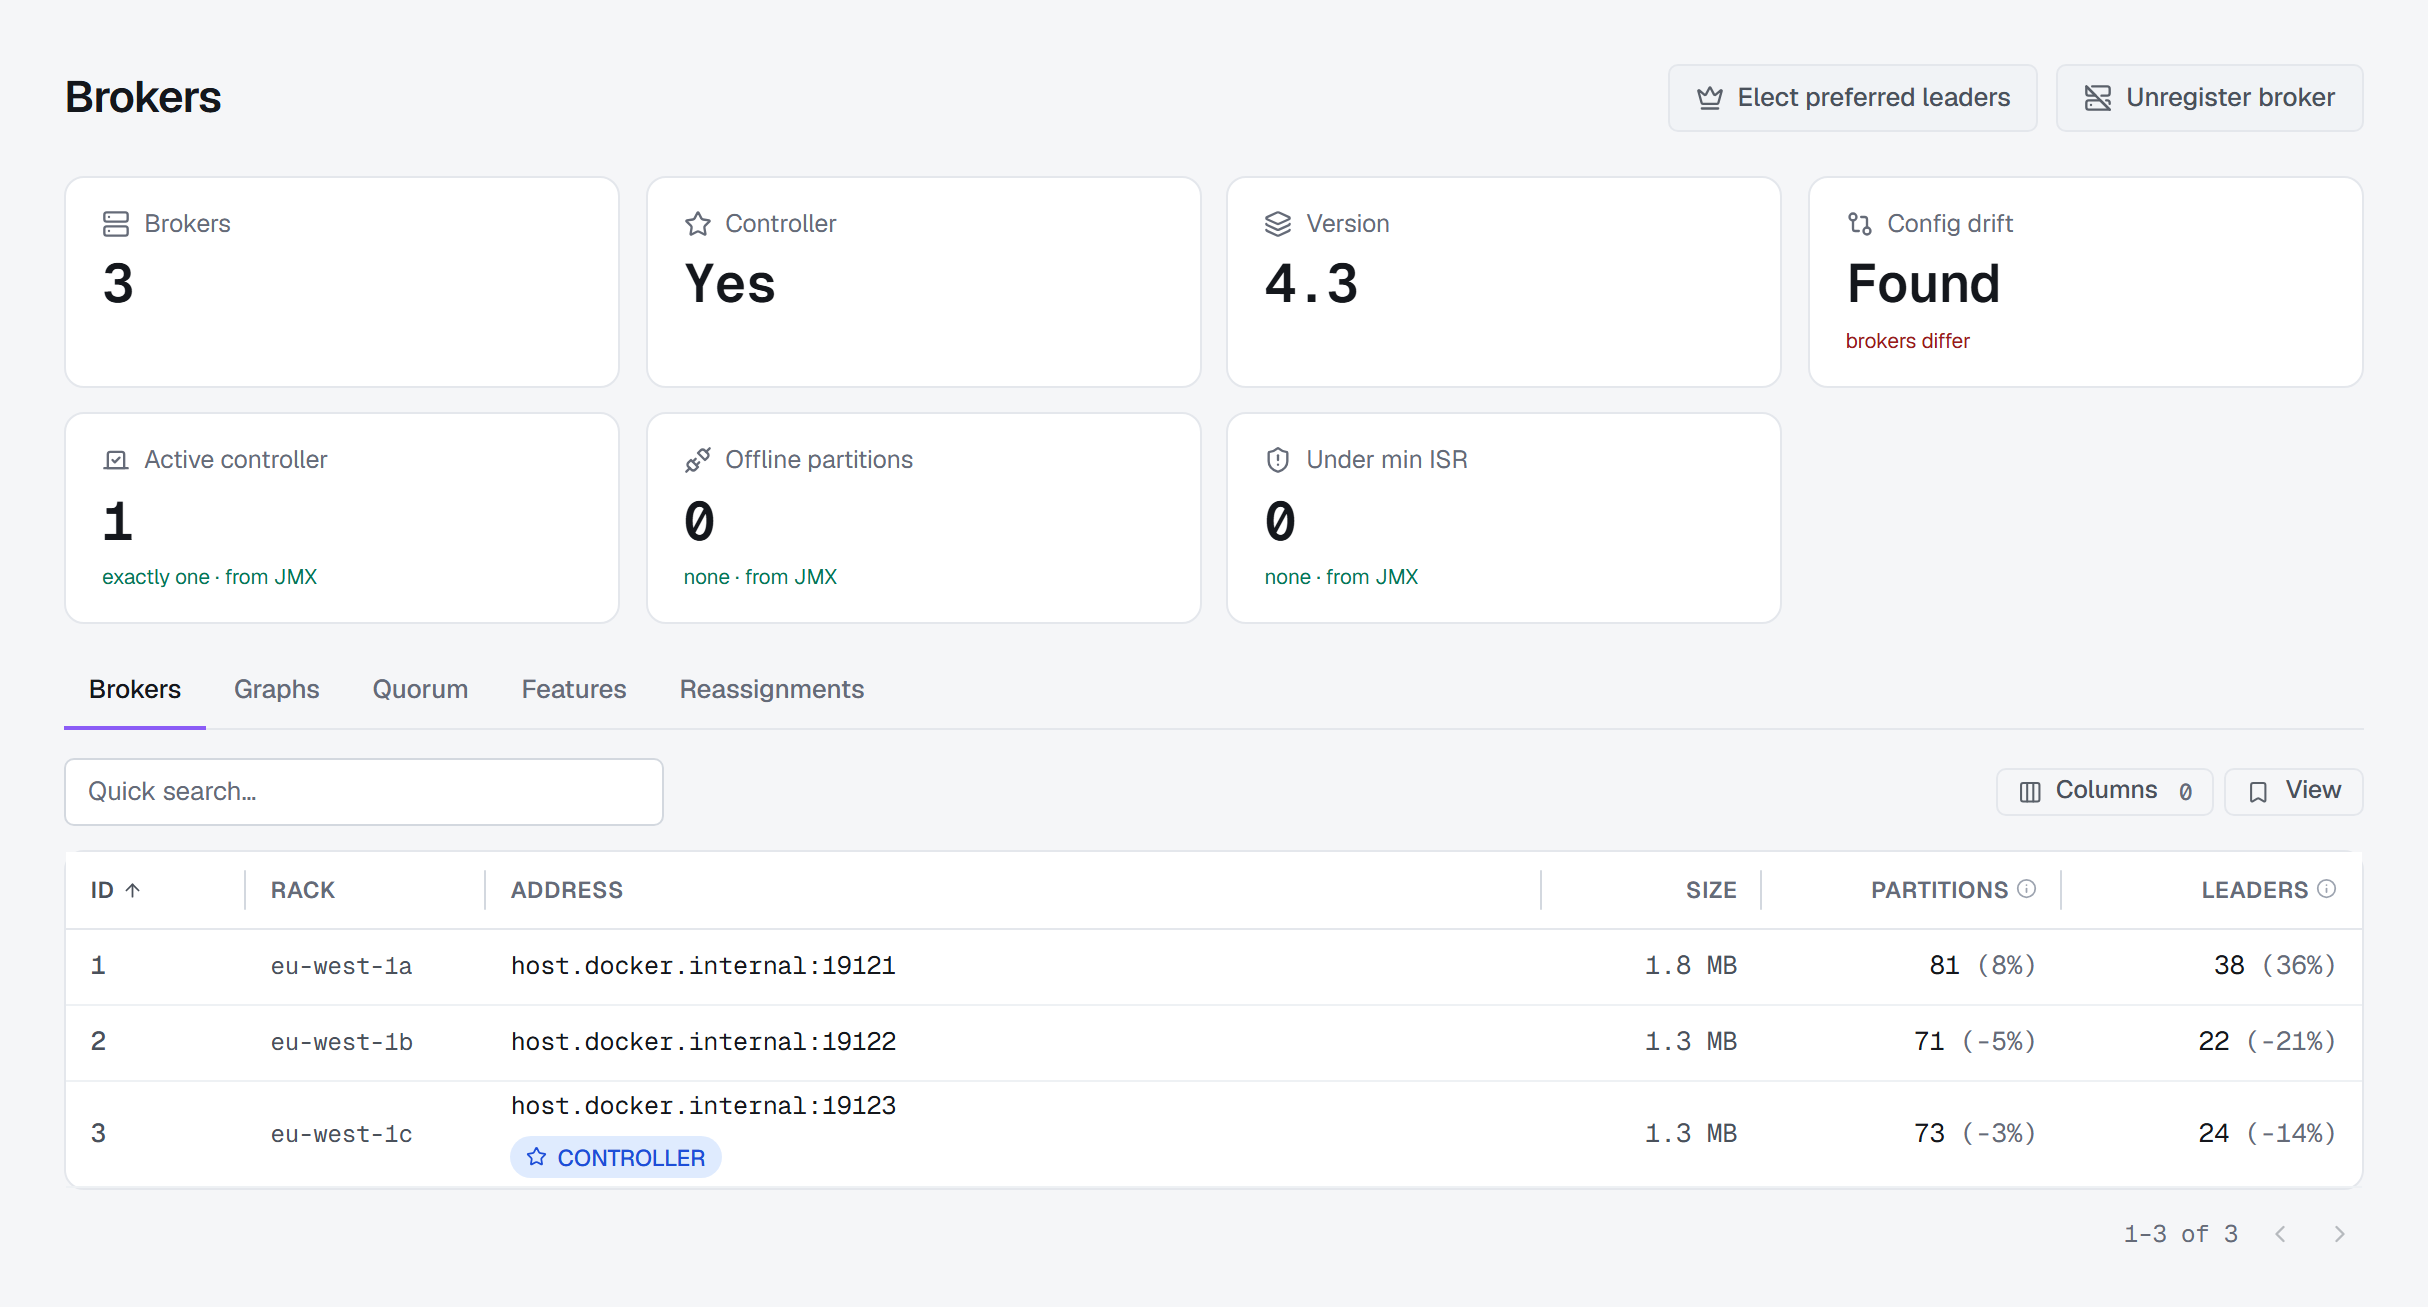The image size is (2428, 1307).
Task: Click the Under min ISR shield icon
Action: (1278, 460)
